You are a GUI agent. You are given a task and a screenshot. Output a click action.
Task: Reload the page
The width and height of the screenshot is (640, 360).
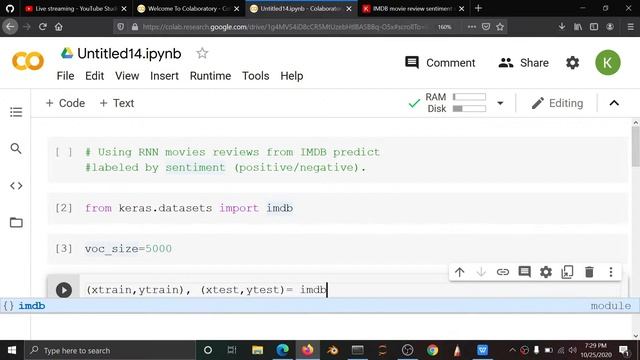coord(42,27)
